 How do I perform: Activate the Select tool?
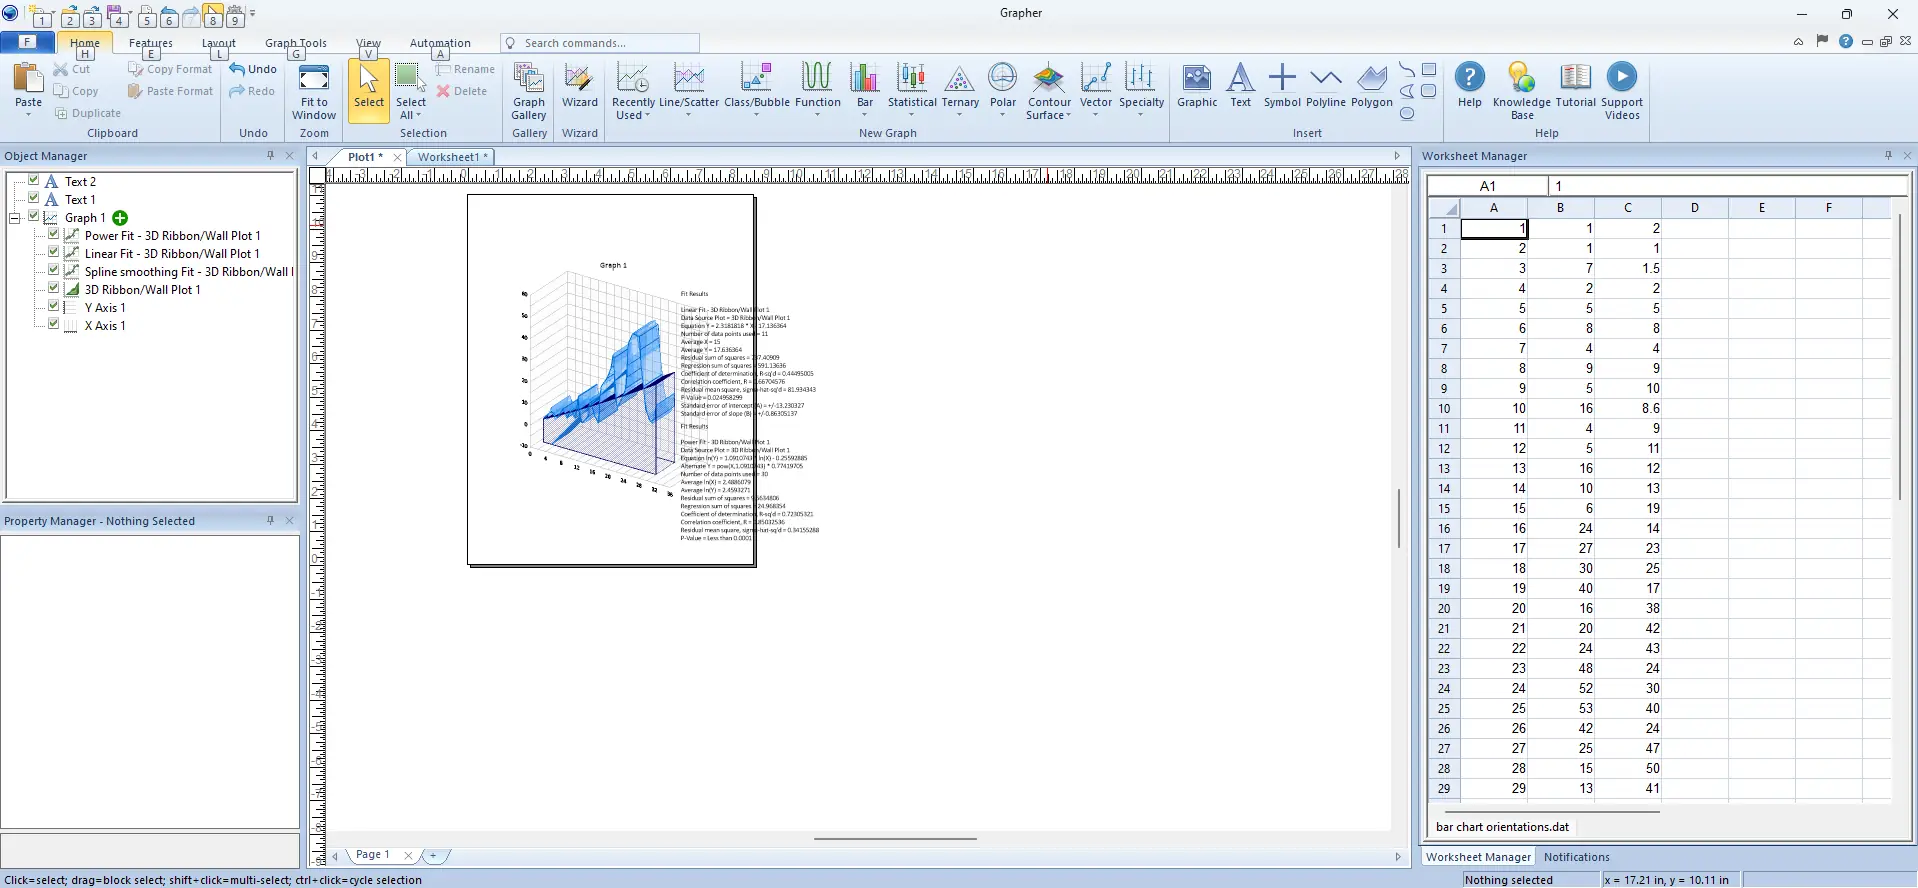click(368, 90)
